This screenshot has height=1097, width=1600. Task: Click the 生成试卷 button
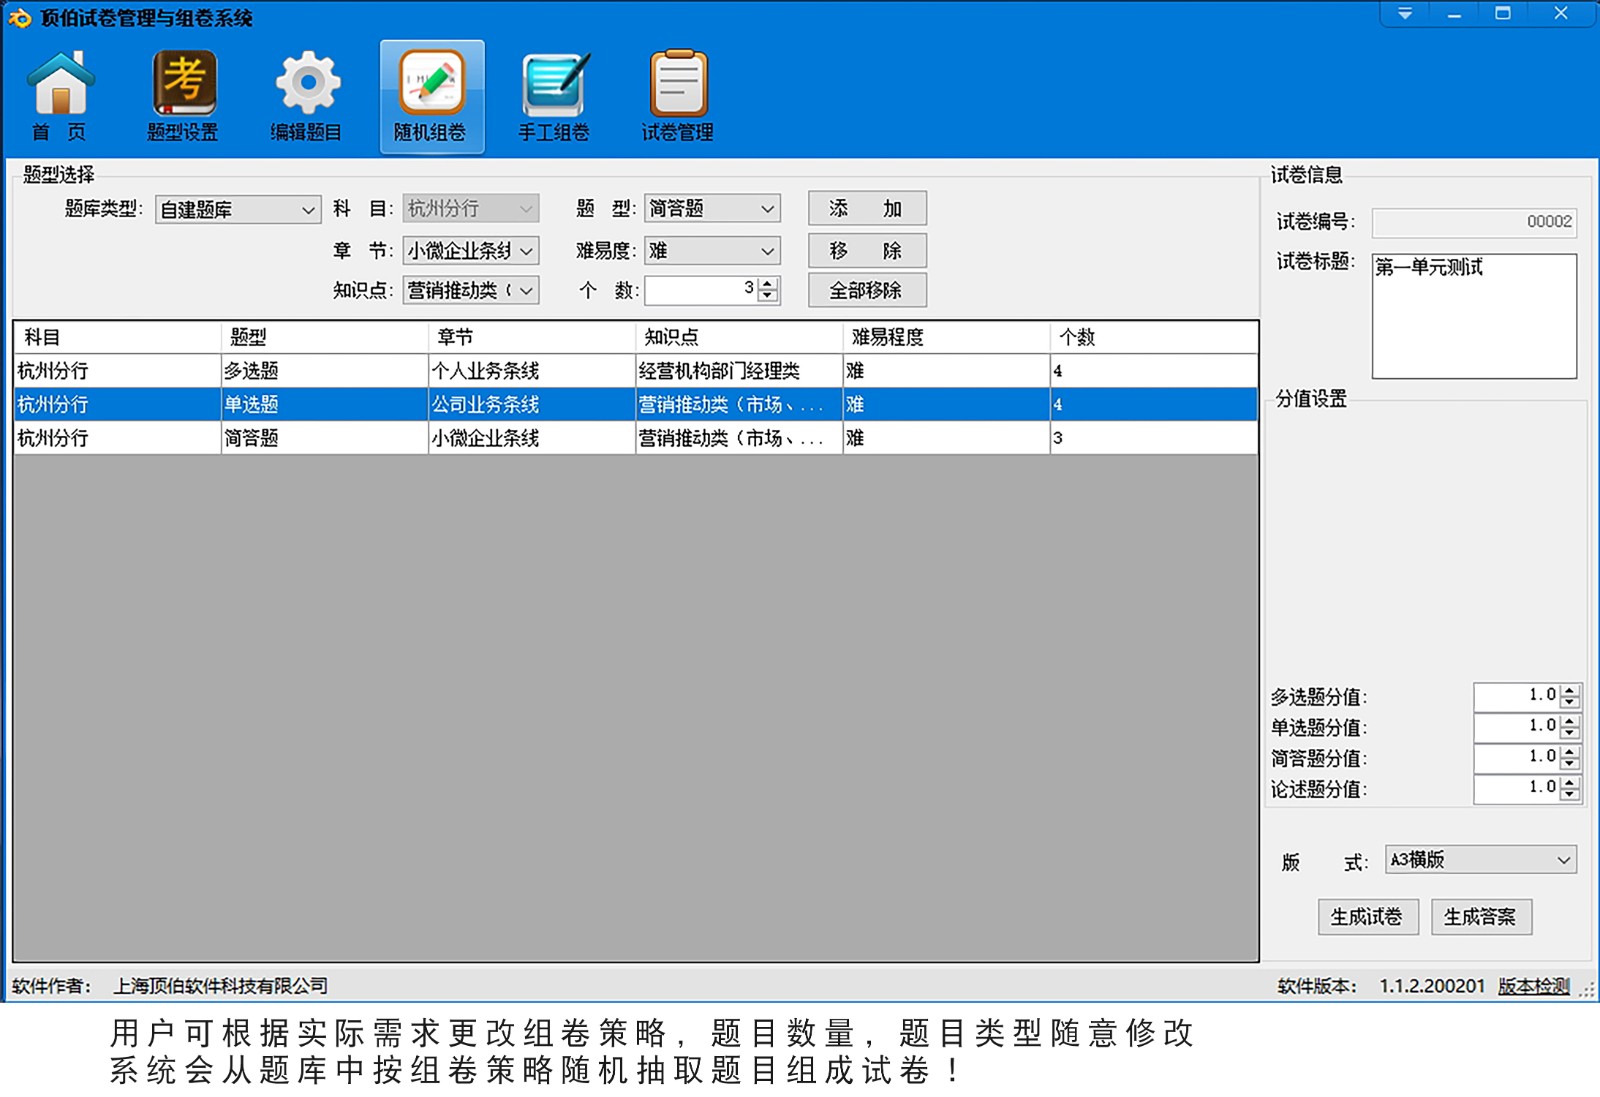click(x=1367, y=917)
